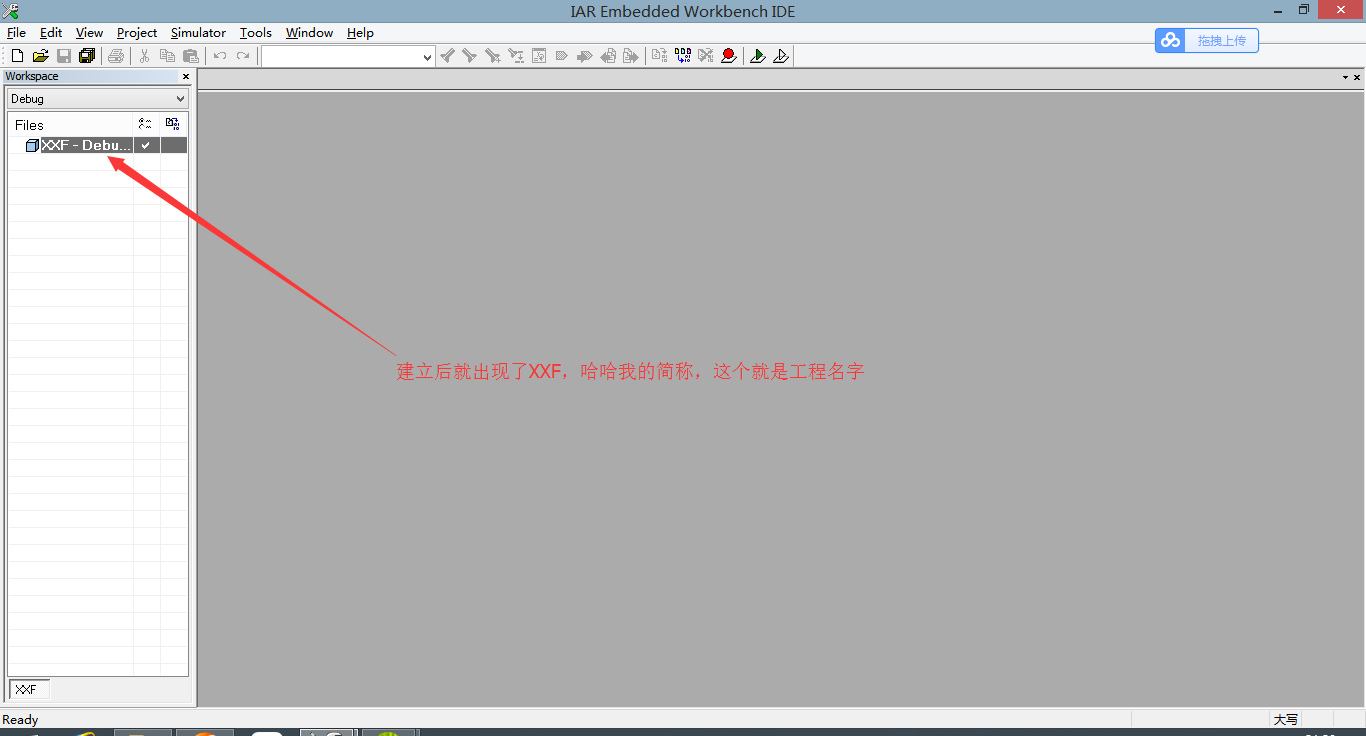
Task: Click the Print icon
Action: point(116,56)
